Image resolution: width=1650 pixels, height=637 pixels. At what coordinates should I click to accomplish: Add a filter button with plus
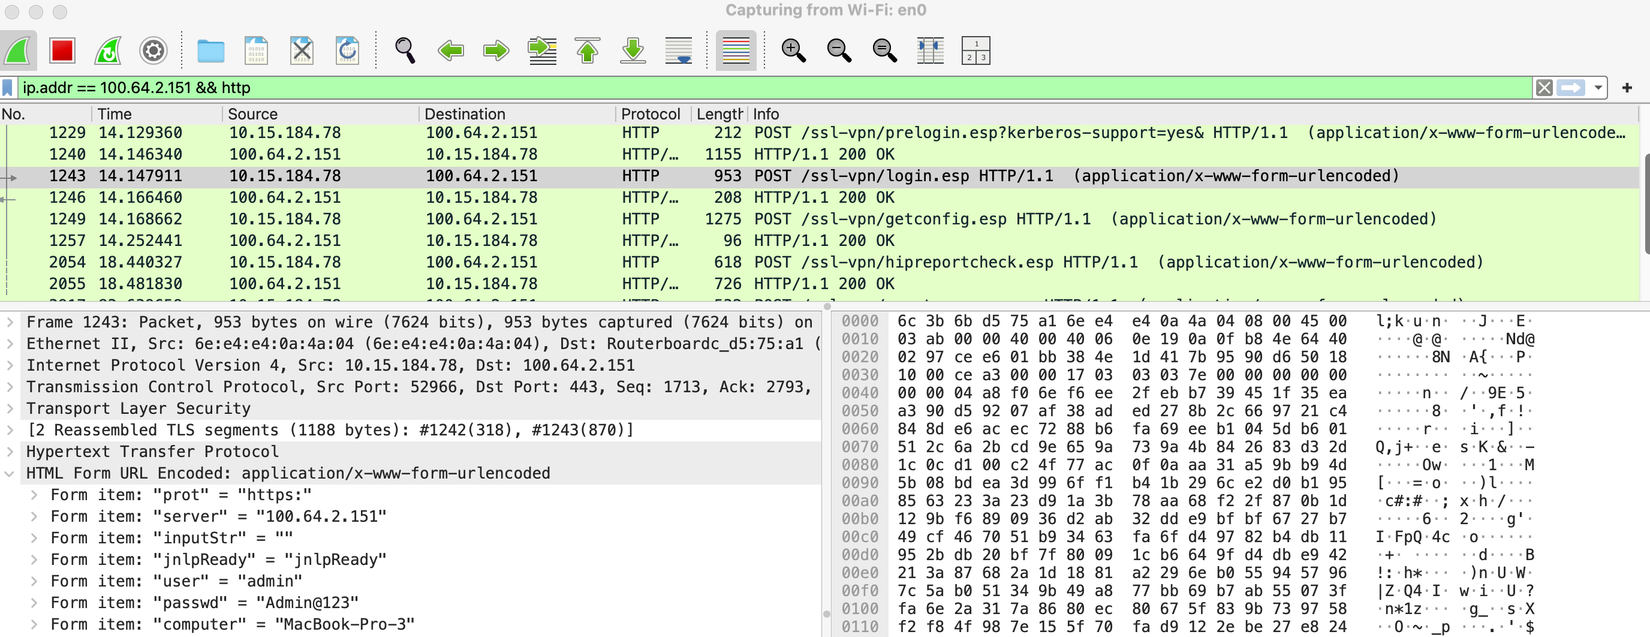pos(1627,88)
